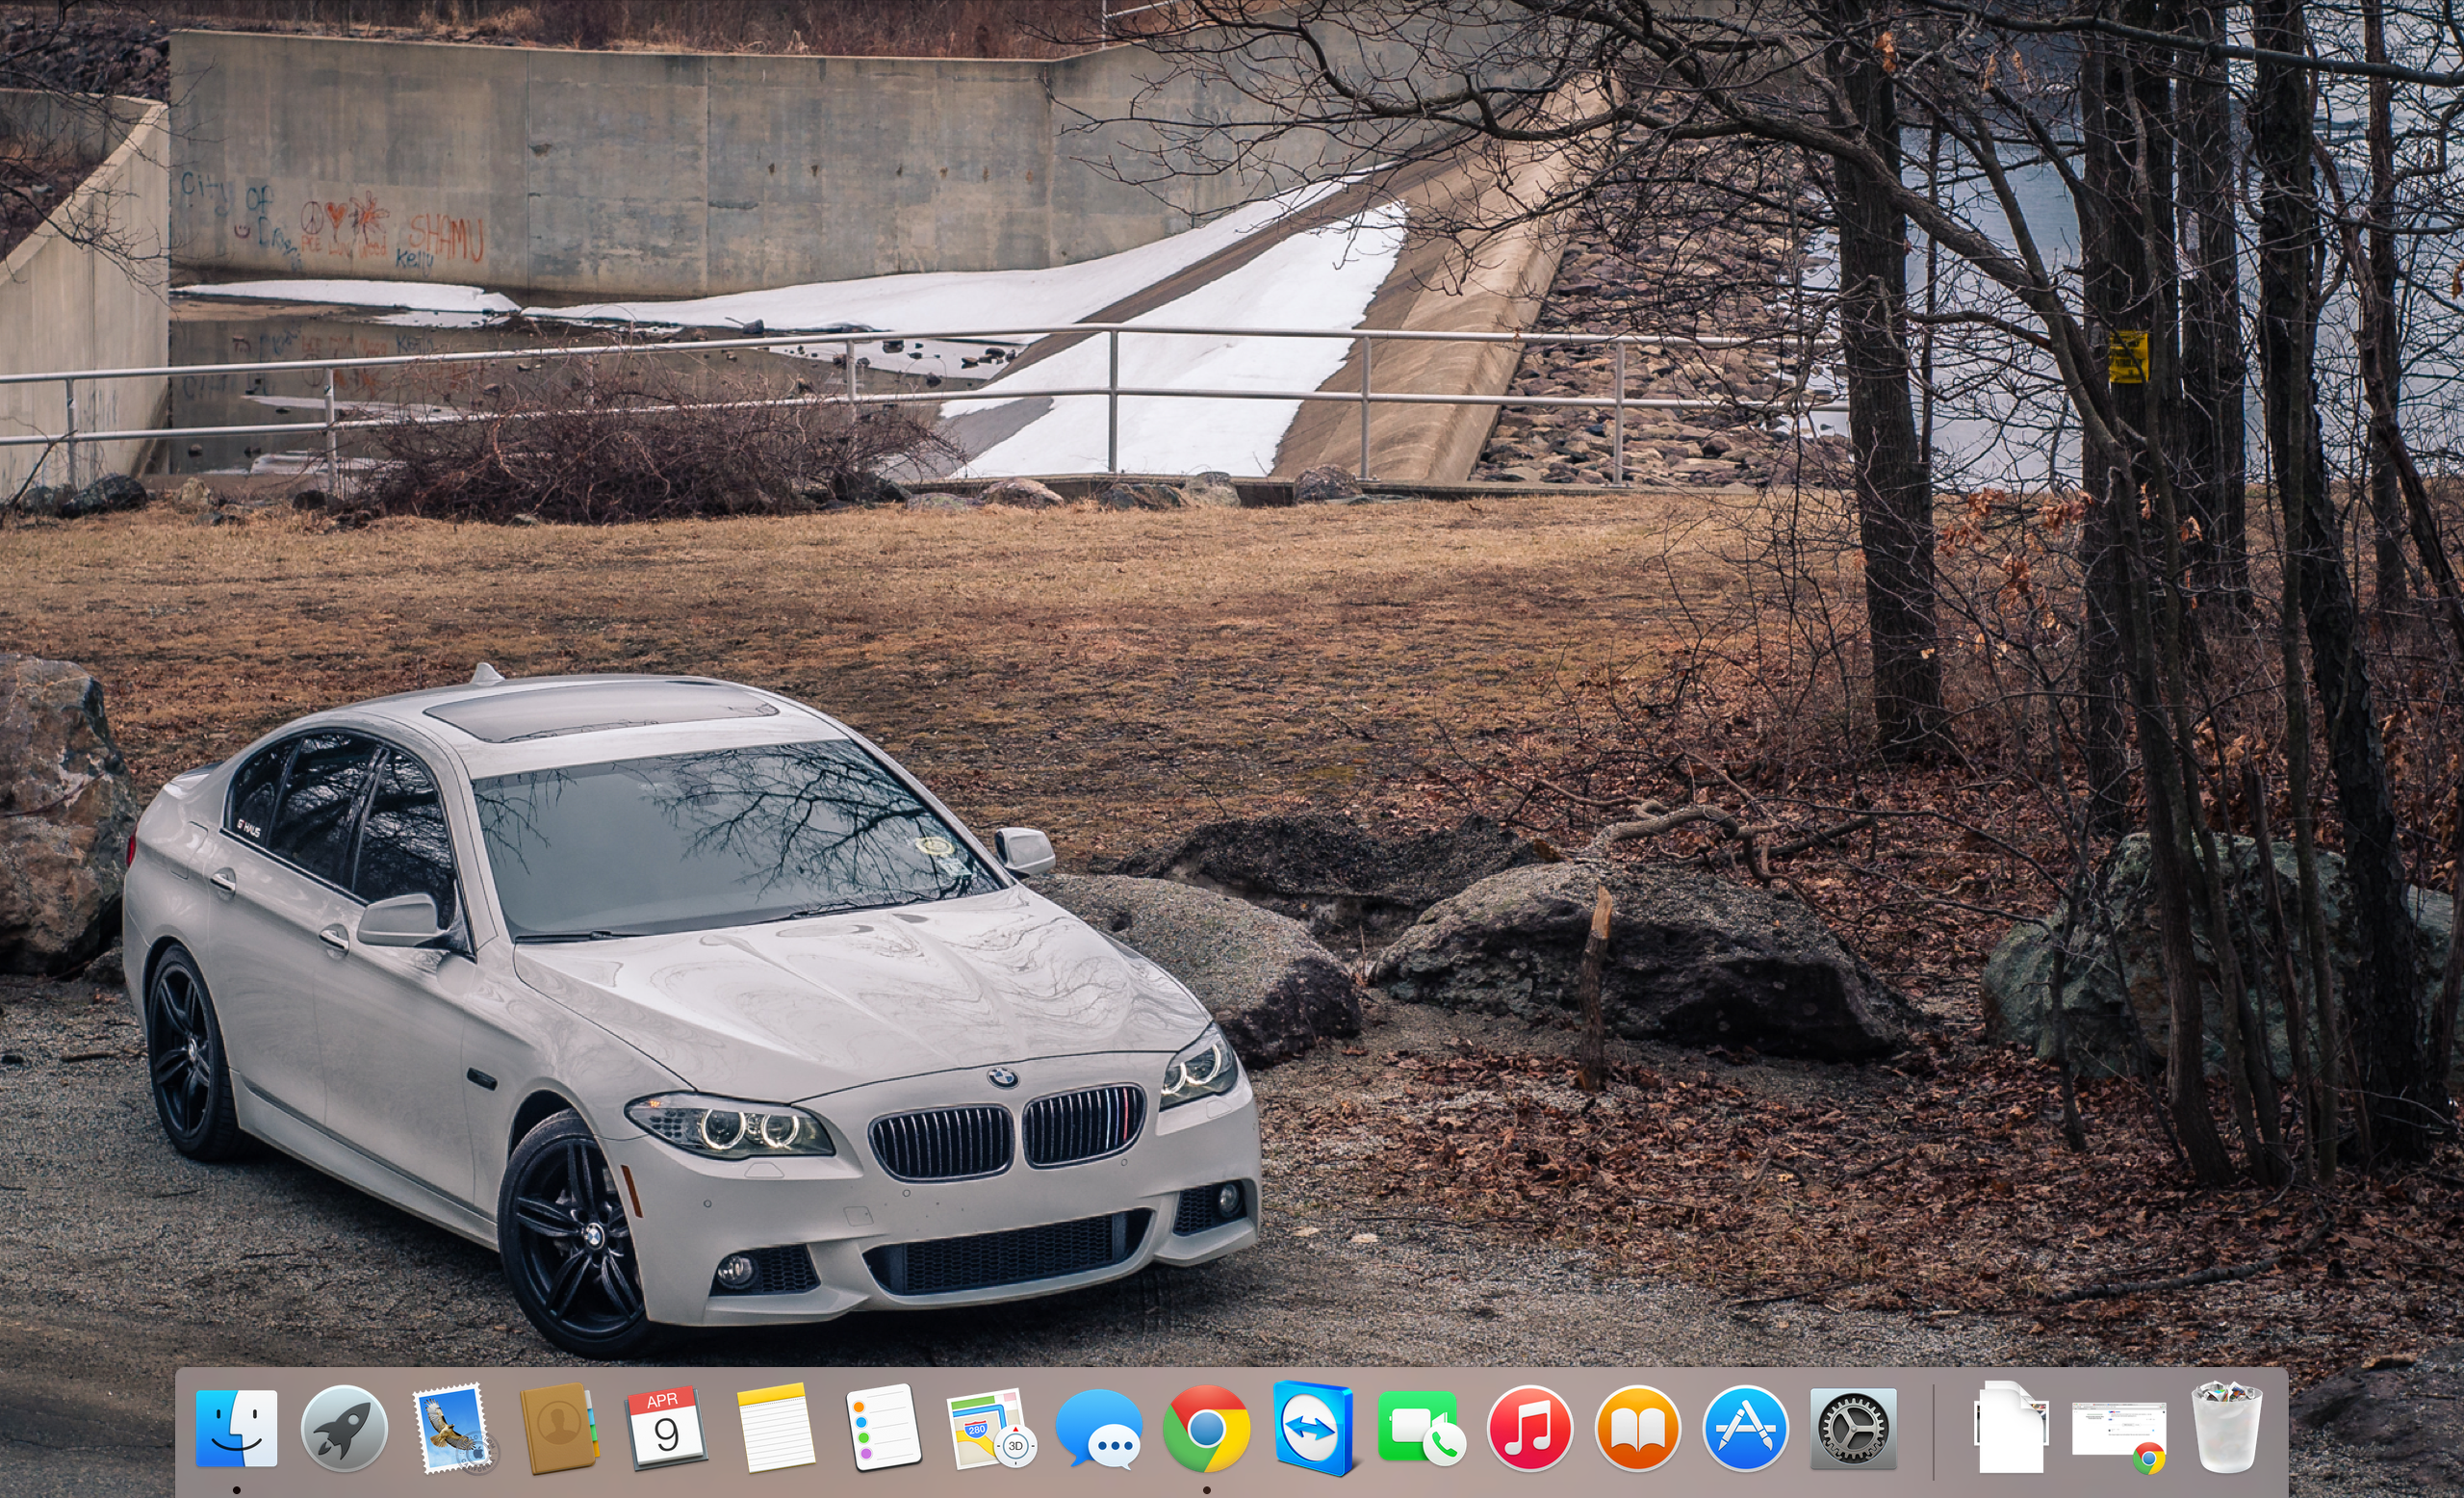The image size is (2464, 1498).
Task: Open the green FaceTime app
Action: coord(1422,1428)
